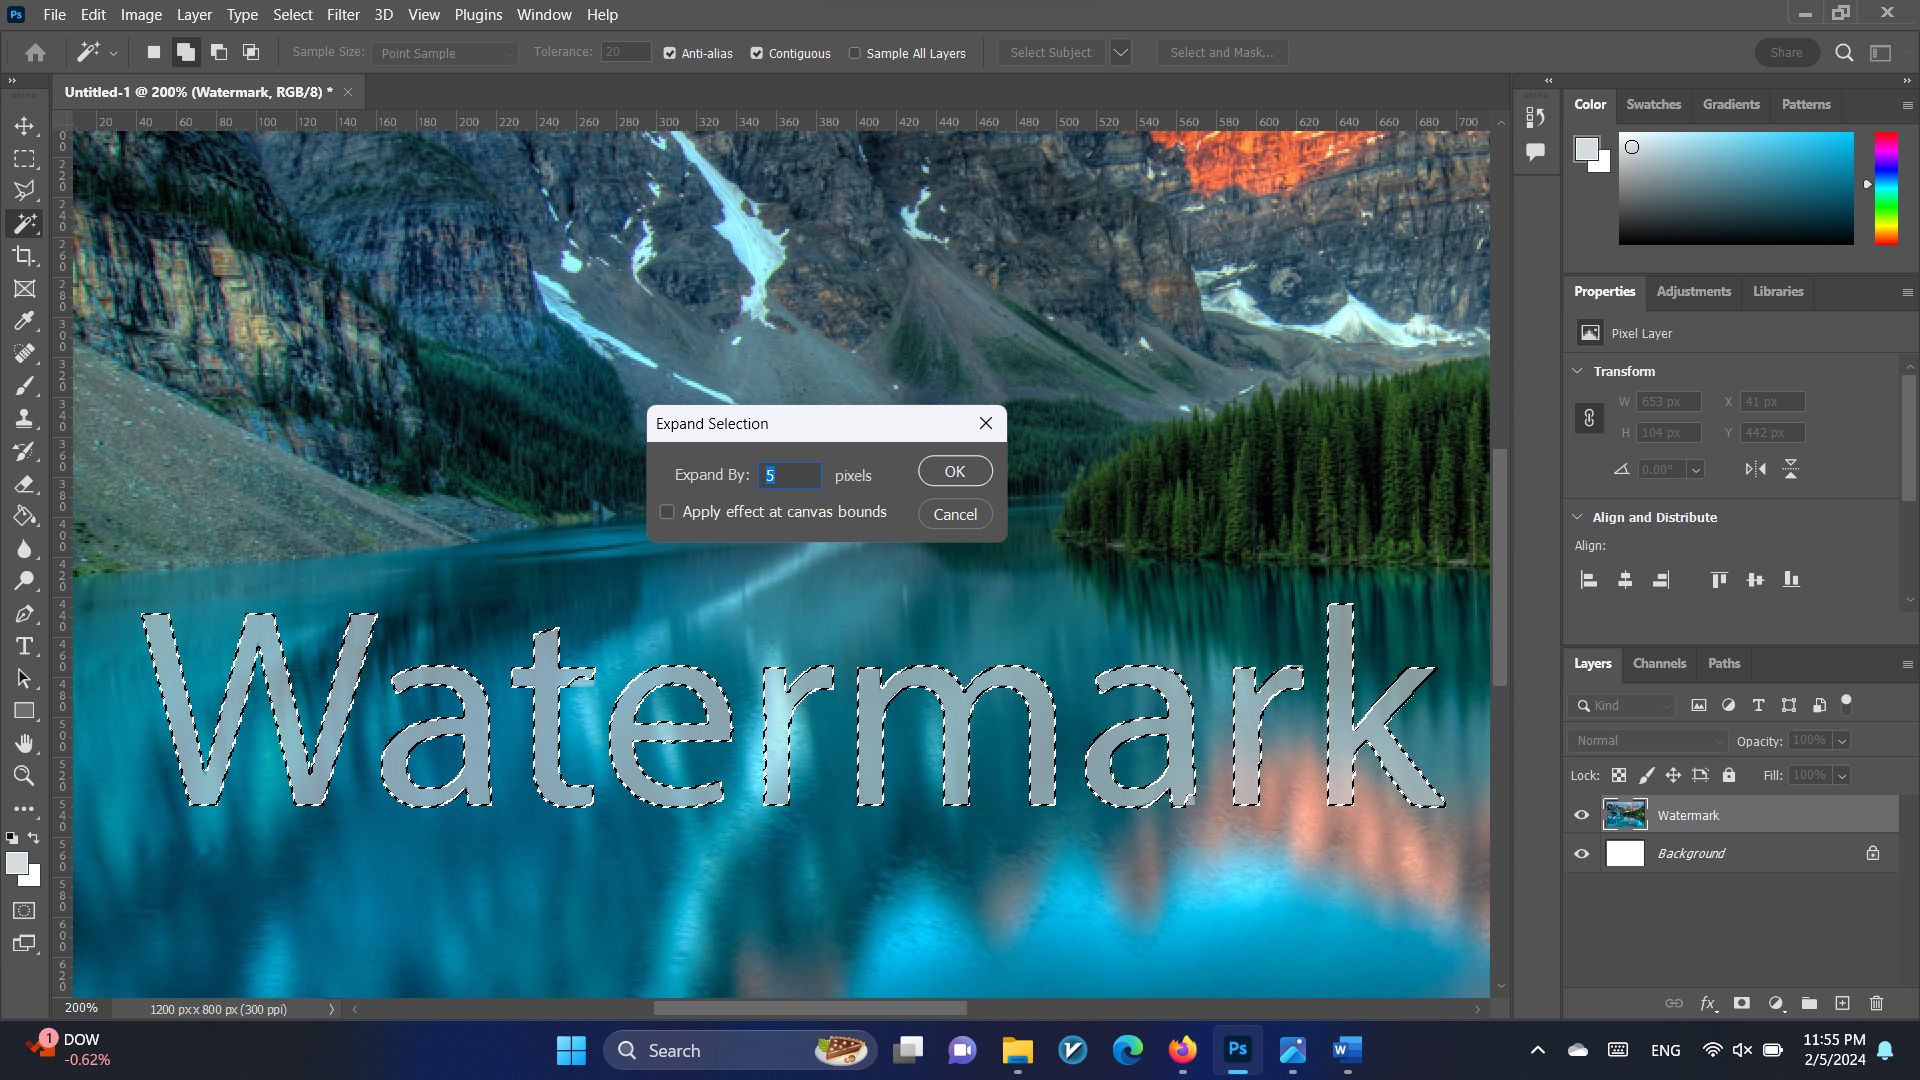Click the rainbow hue slider strip
This screenshot has height=1080, width=1920.
pyautogui.click(x=1886, y=188)
